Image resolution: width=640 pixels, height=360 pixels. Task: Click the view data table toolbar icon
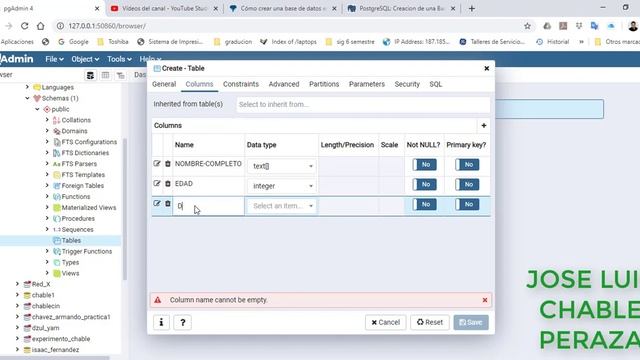105,75
